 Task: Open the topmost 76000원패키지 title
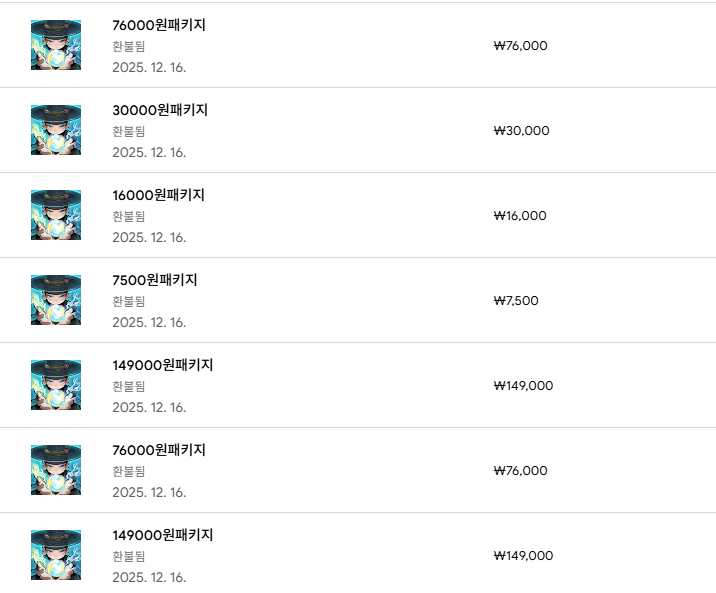point(159,25)
